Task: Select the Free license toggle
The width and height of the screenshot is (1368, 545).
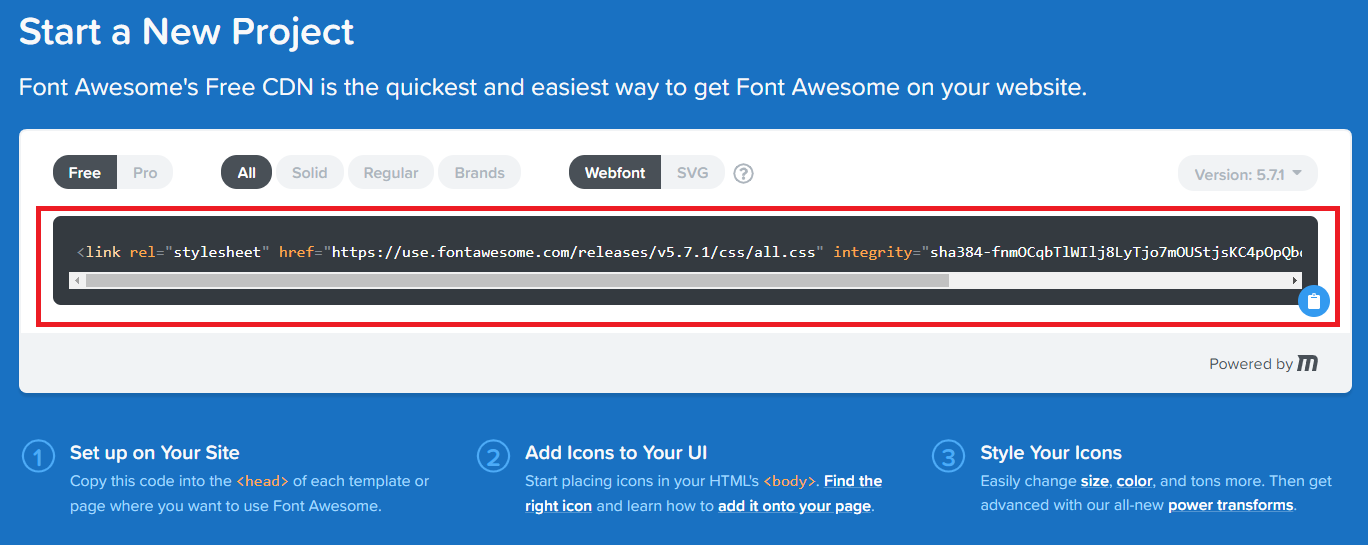Action: point(85,173)
